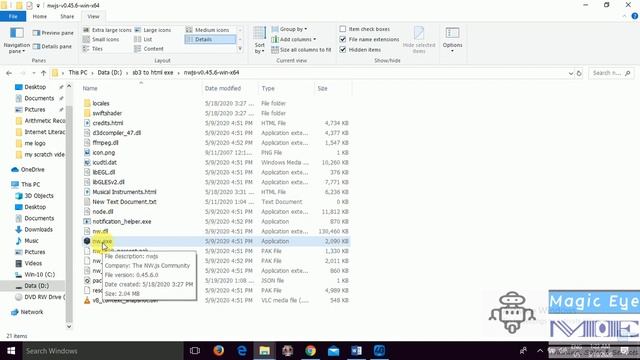Open Firefox from taskbar
640x360 pixels.
coord(218,351)
